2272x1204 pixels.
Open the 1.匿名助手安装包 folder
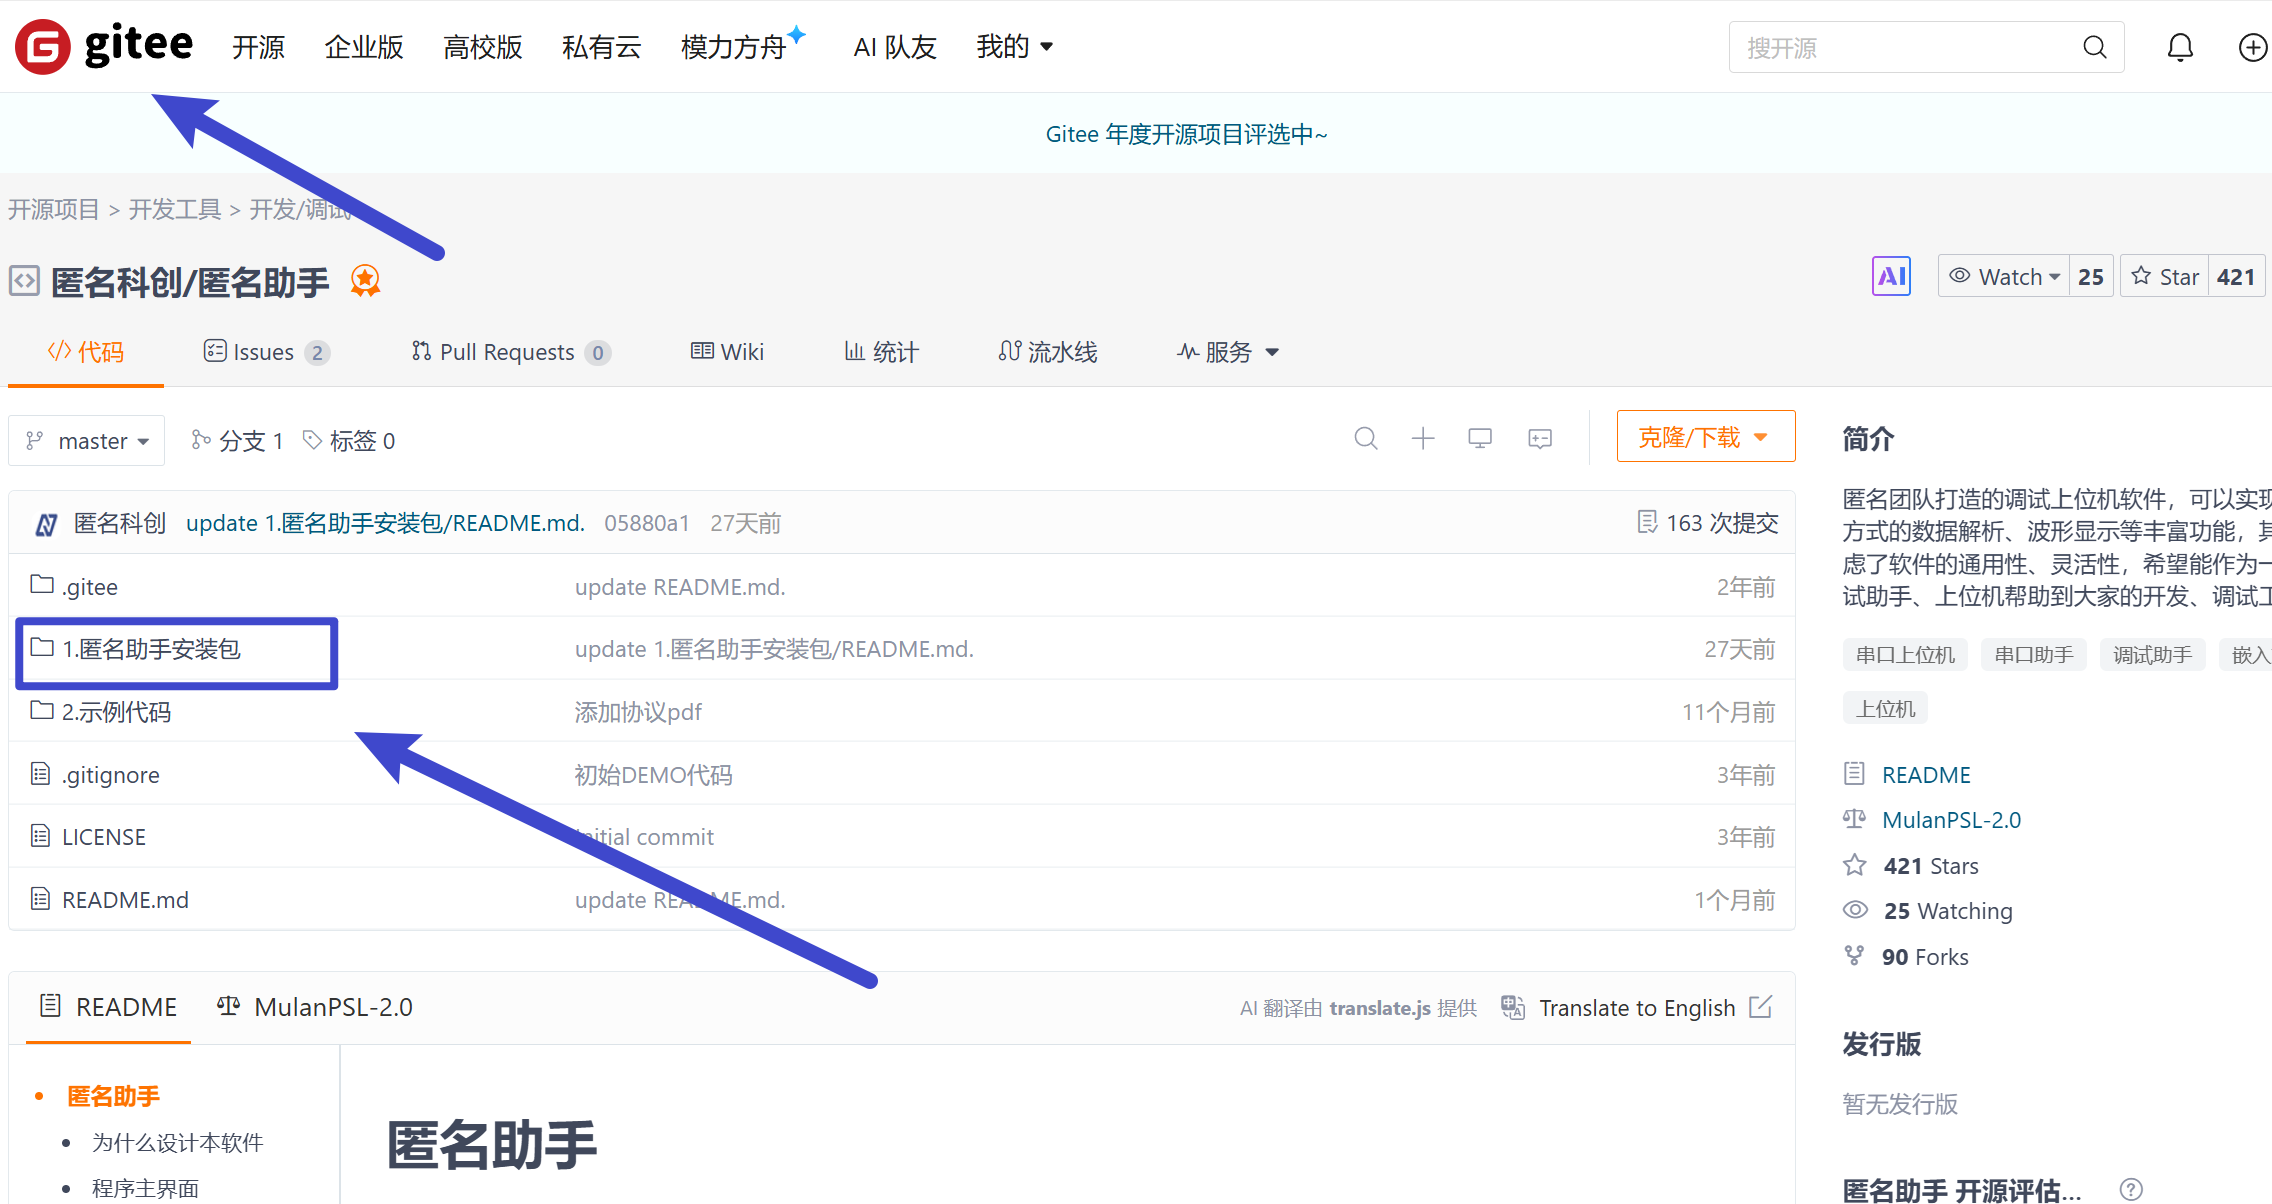151,649
